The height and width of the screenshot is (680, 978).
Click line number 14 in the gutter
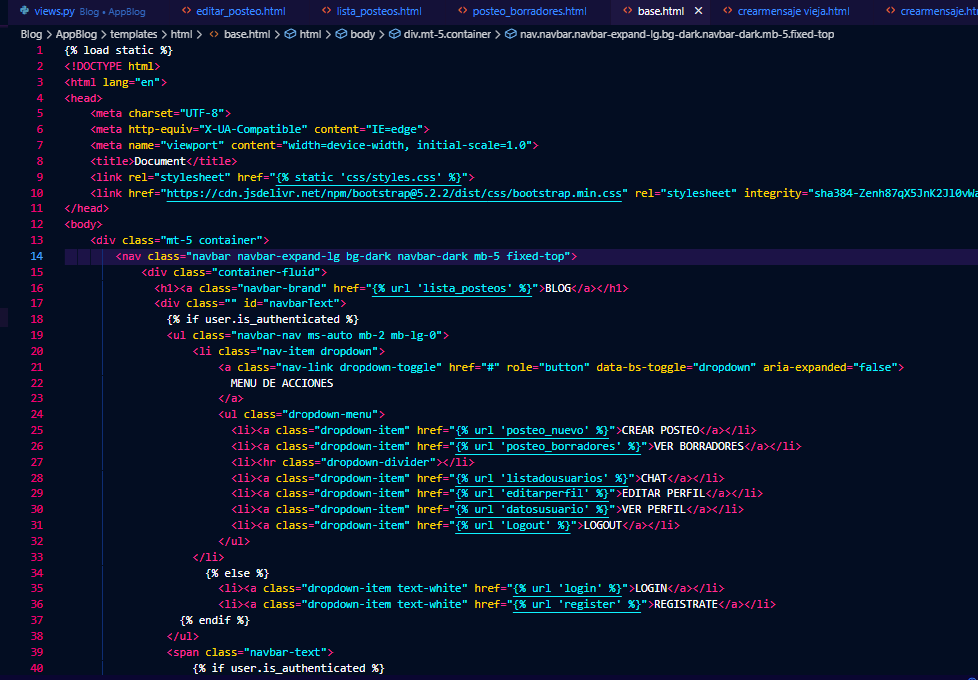(x=37, y=256)
